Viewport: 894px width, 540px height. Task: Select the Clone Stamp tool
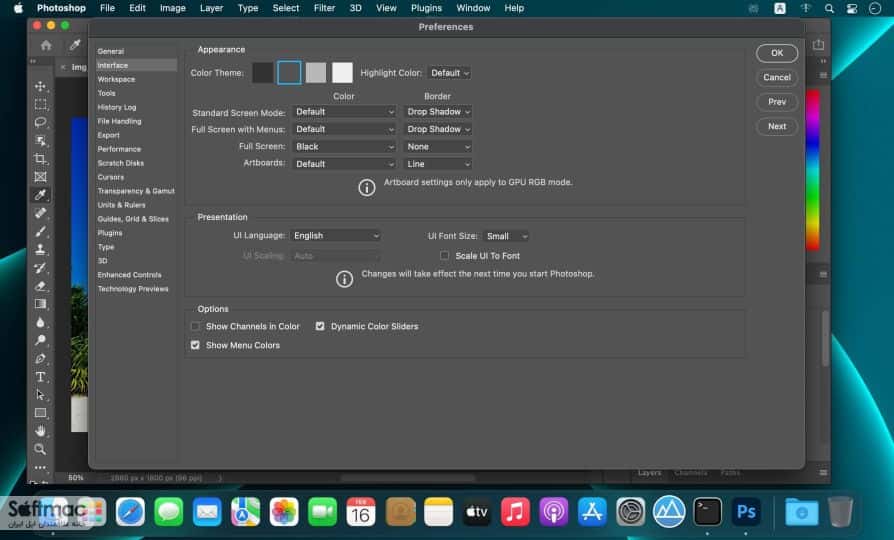point(40,250)
